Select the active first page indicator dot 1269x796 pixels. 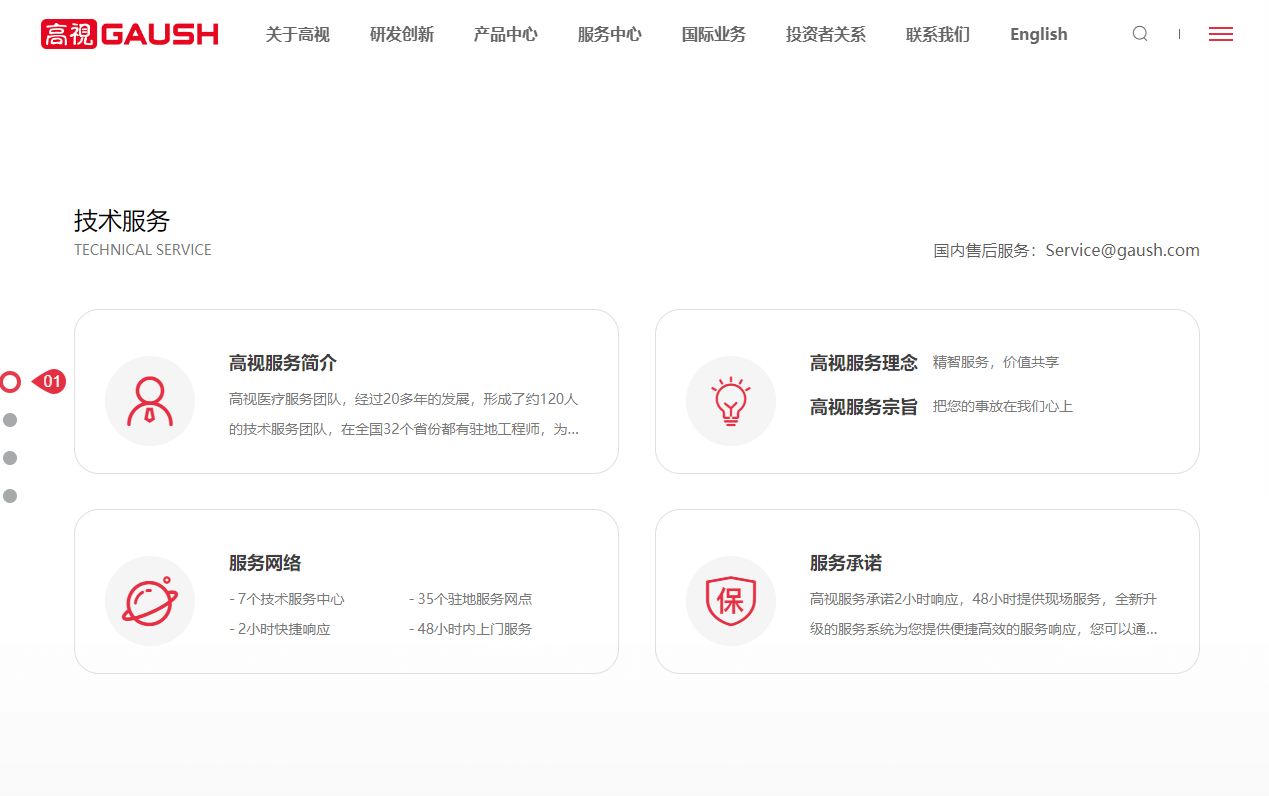coord(10,382)
